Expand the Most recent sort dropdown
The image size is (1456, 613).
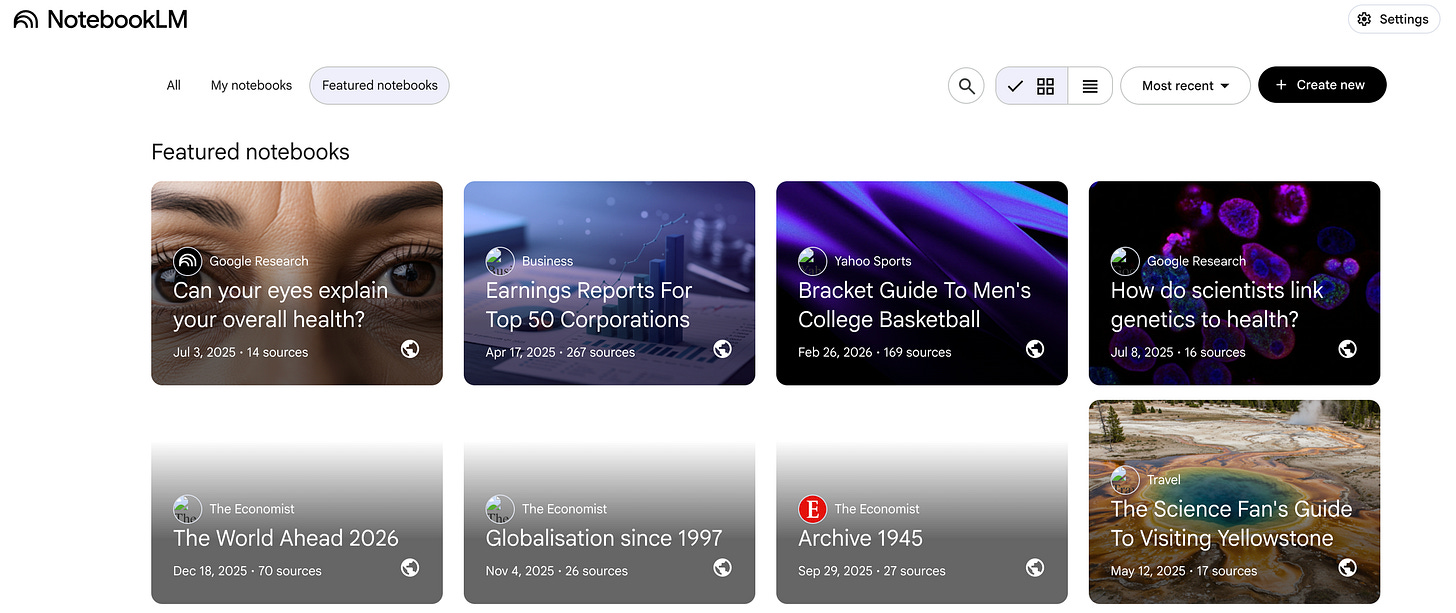click(x=1185, y=86)
